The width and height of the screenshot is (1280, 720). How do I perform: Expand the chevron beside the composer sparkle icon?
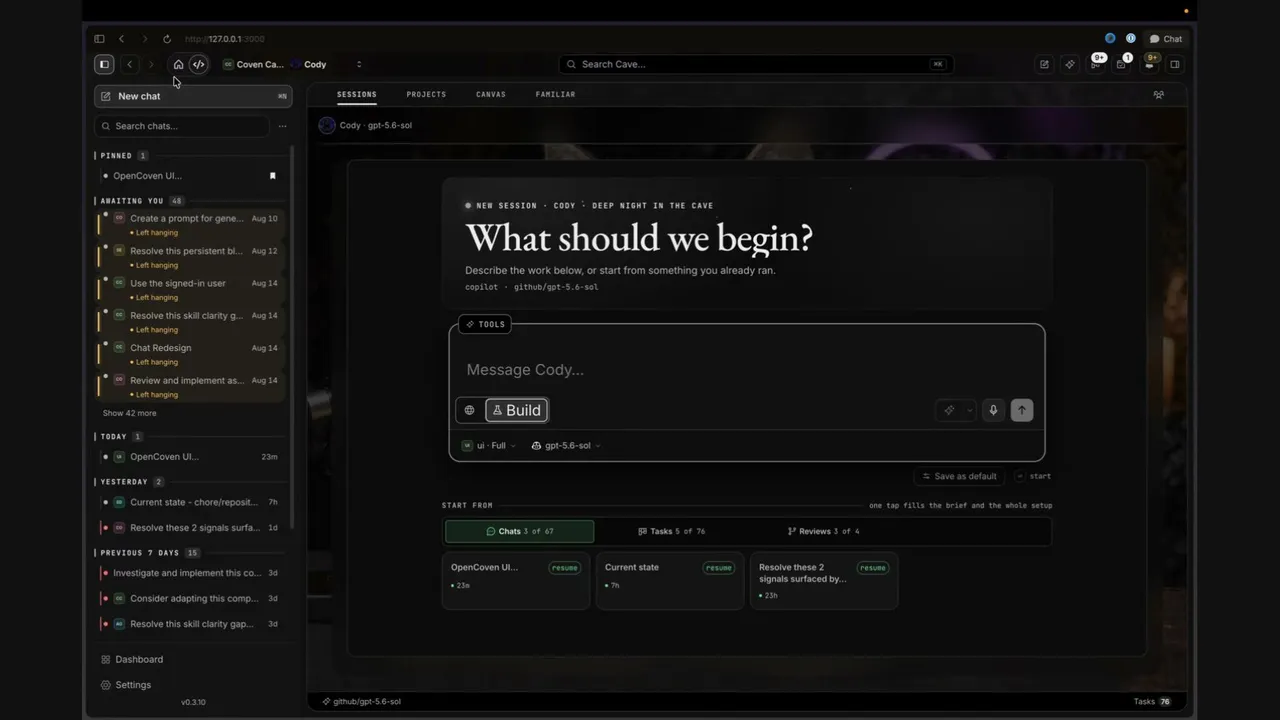(969, 410)
